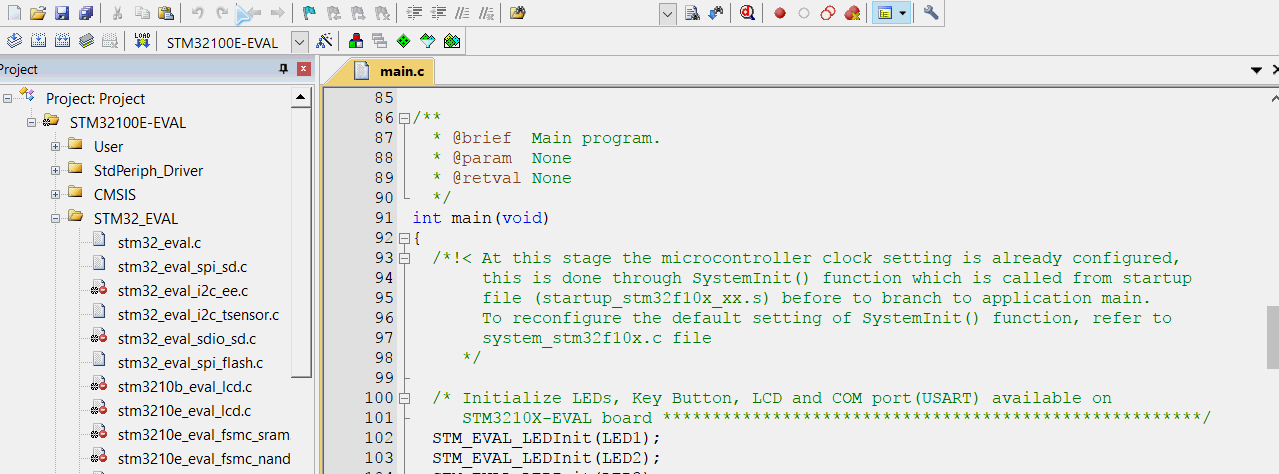Open the search text combo box dropdown
The image size is (1279, 474).
coord(668,13)
